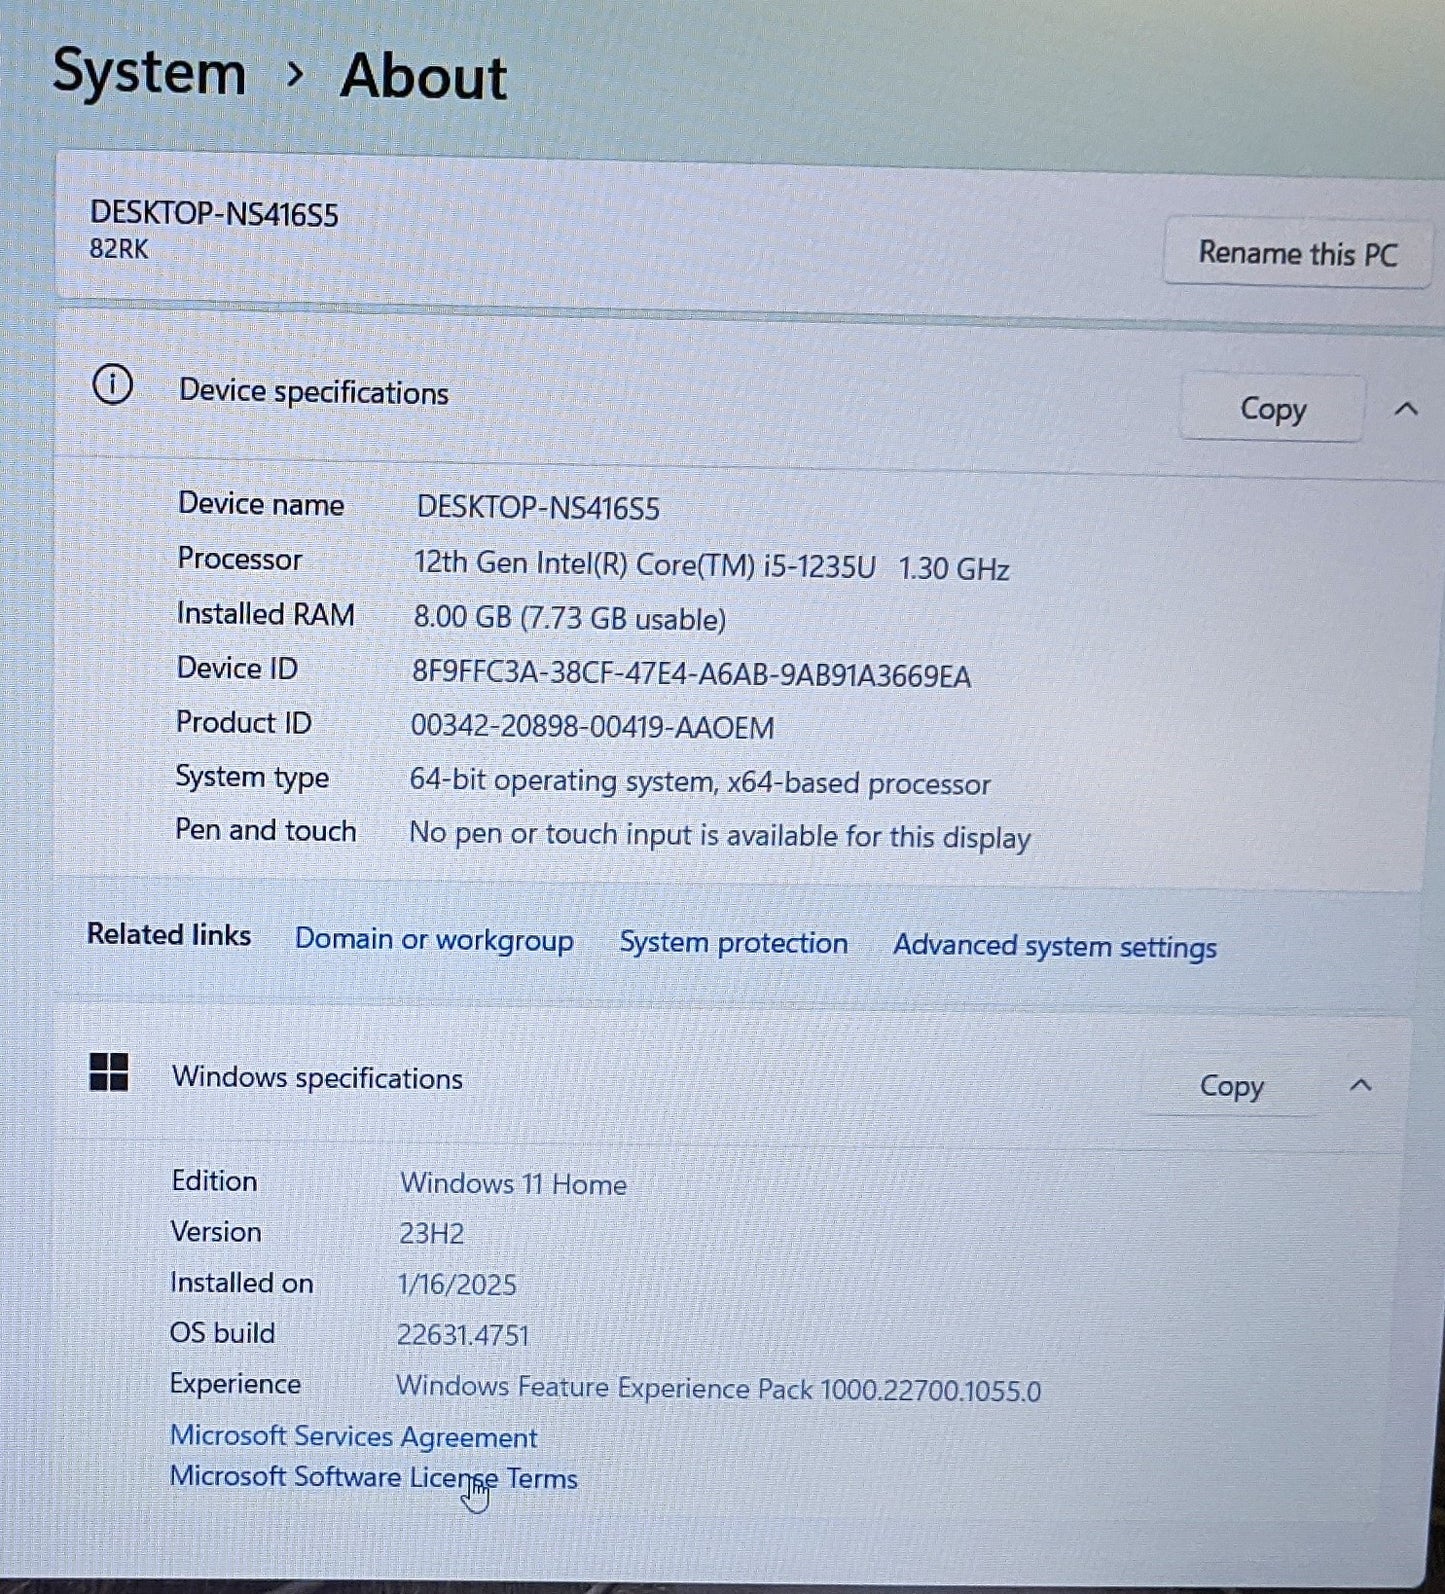Image resolution: width=1445 pixels, height=1594 pixels.
Task: Click the Pen and touch value text
Action: point(720,836)
